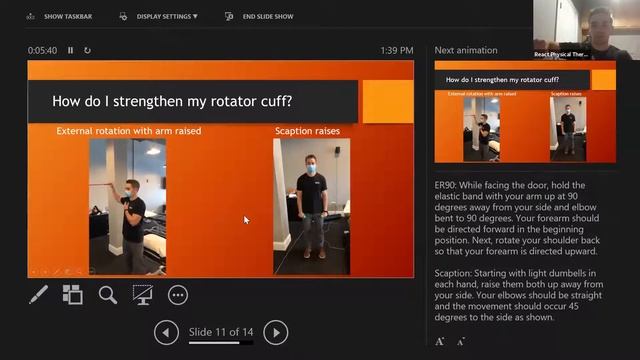Click the End Slide Show icon

point(229,16)
